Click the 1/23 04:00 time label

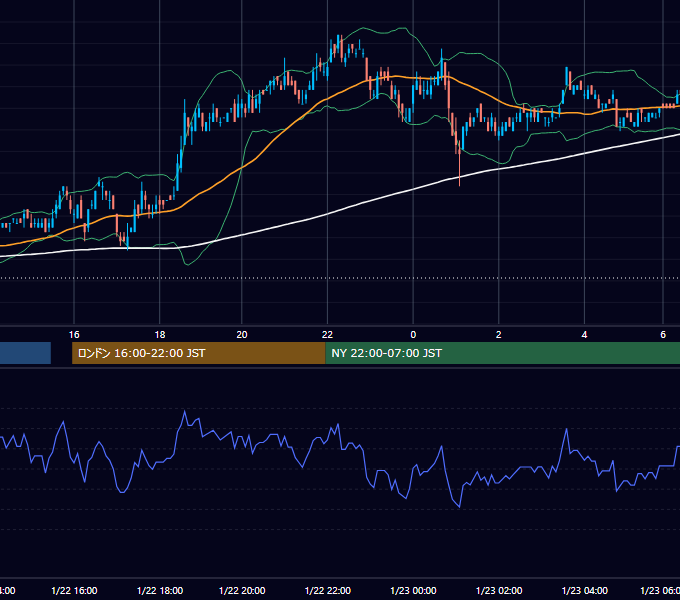(x=585, y=590)
